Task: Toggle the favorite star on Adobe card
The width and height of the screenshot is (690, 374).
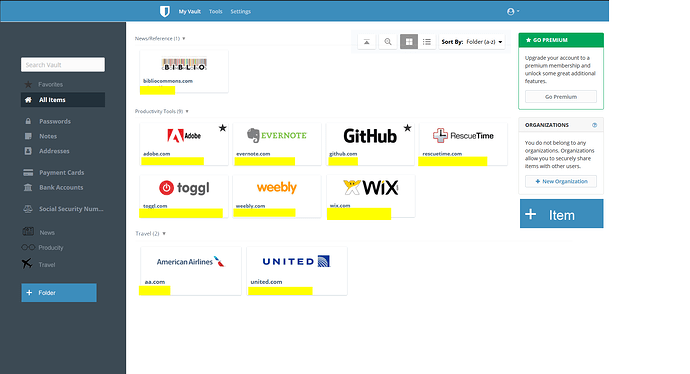Action: (223, 128)
